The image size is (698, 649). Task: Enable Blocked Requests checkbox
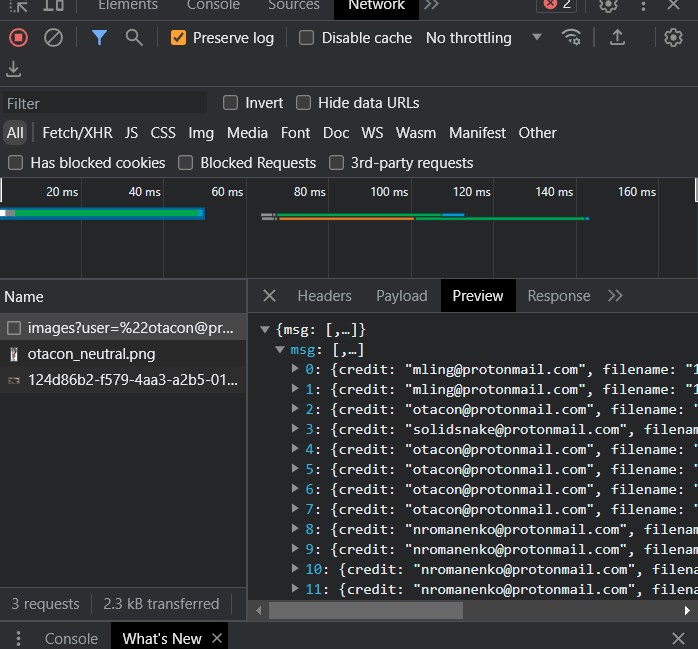click(x=185, y=163)
